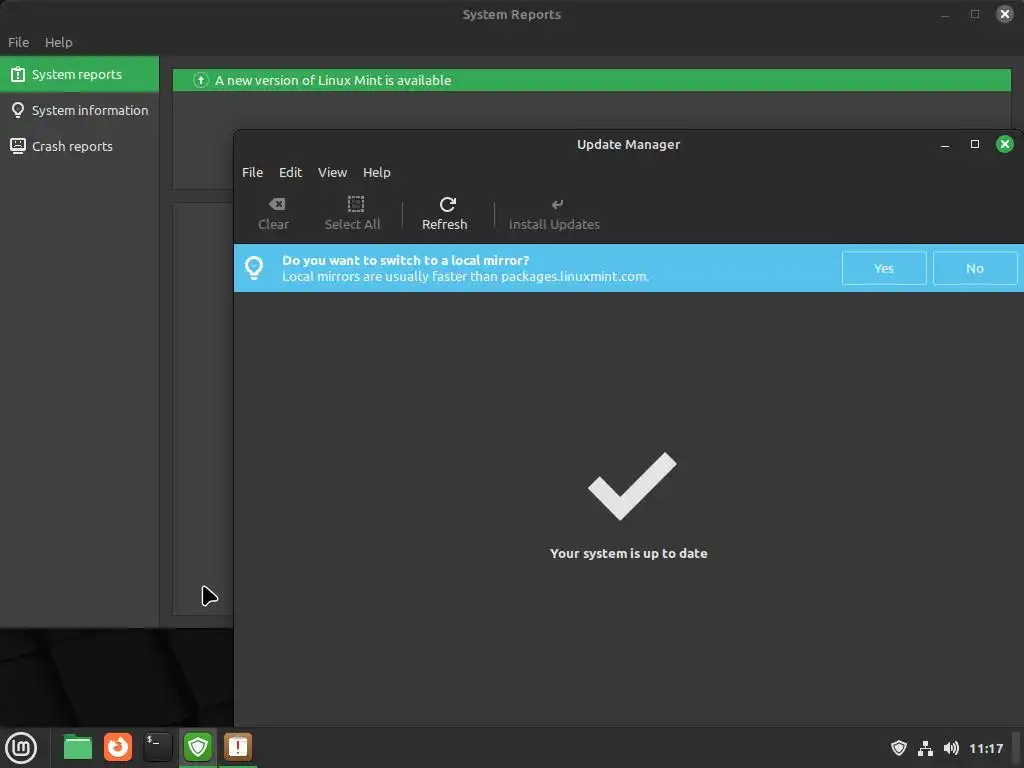Launch Firefox from the taskbar
Image resolution: width=1024 pixels, height=768 pixels.
(x=118, y=748)
